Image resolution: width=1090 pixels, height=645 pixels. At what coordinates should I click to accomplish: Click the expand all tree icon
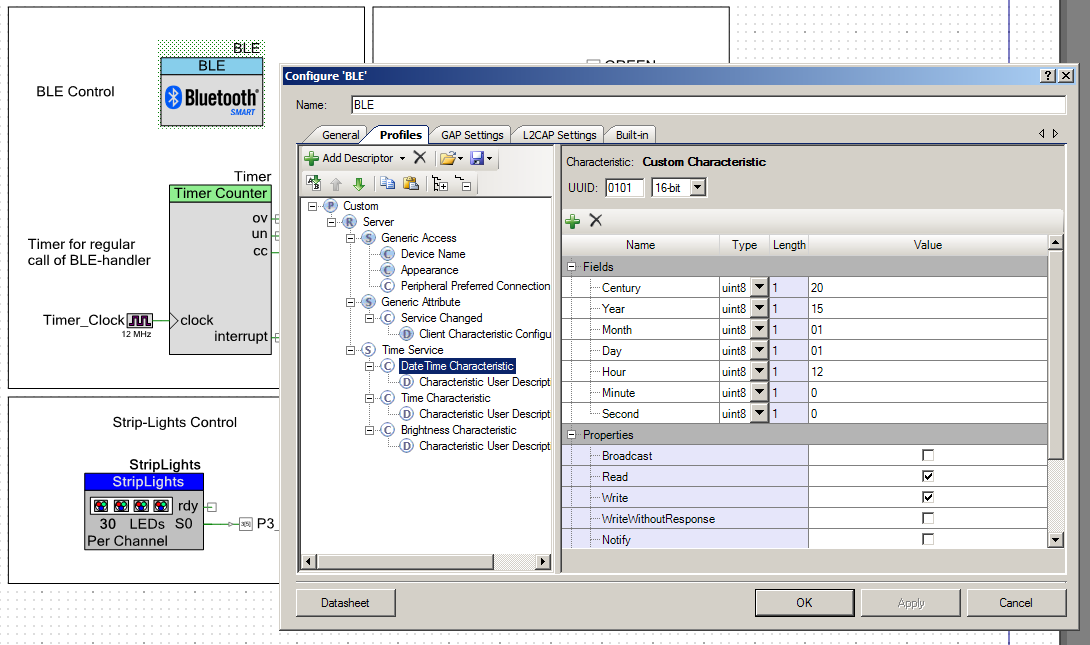click(440, 184)
